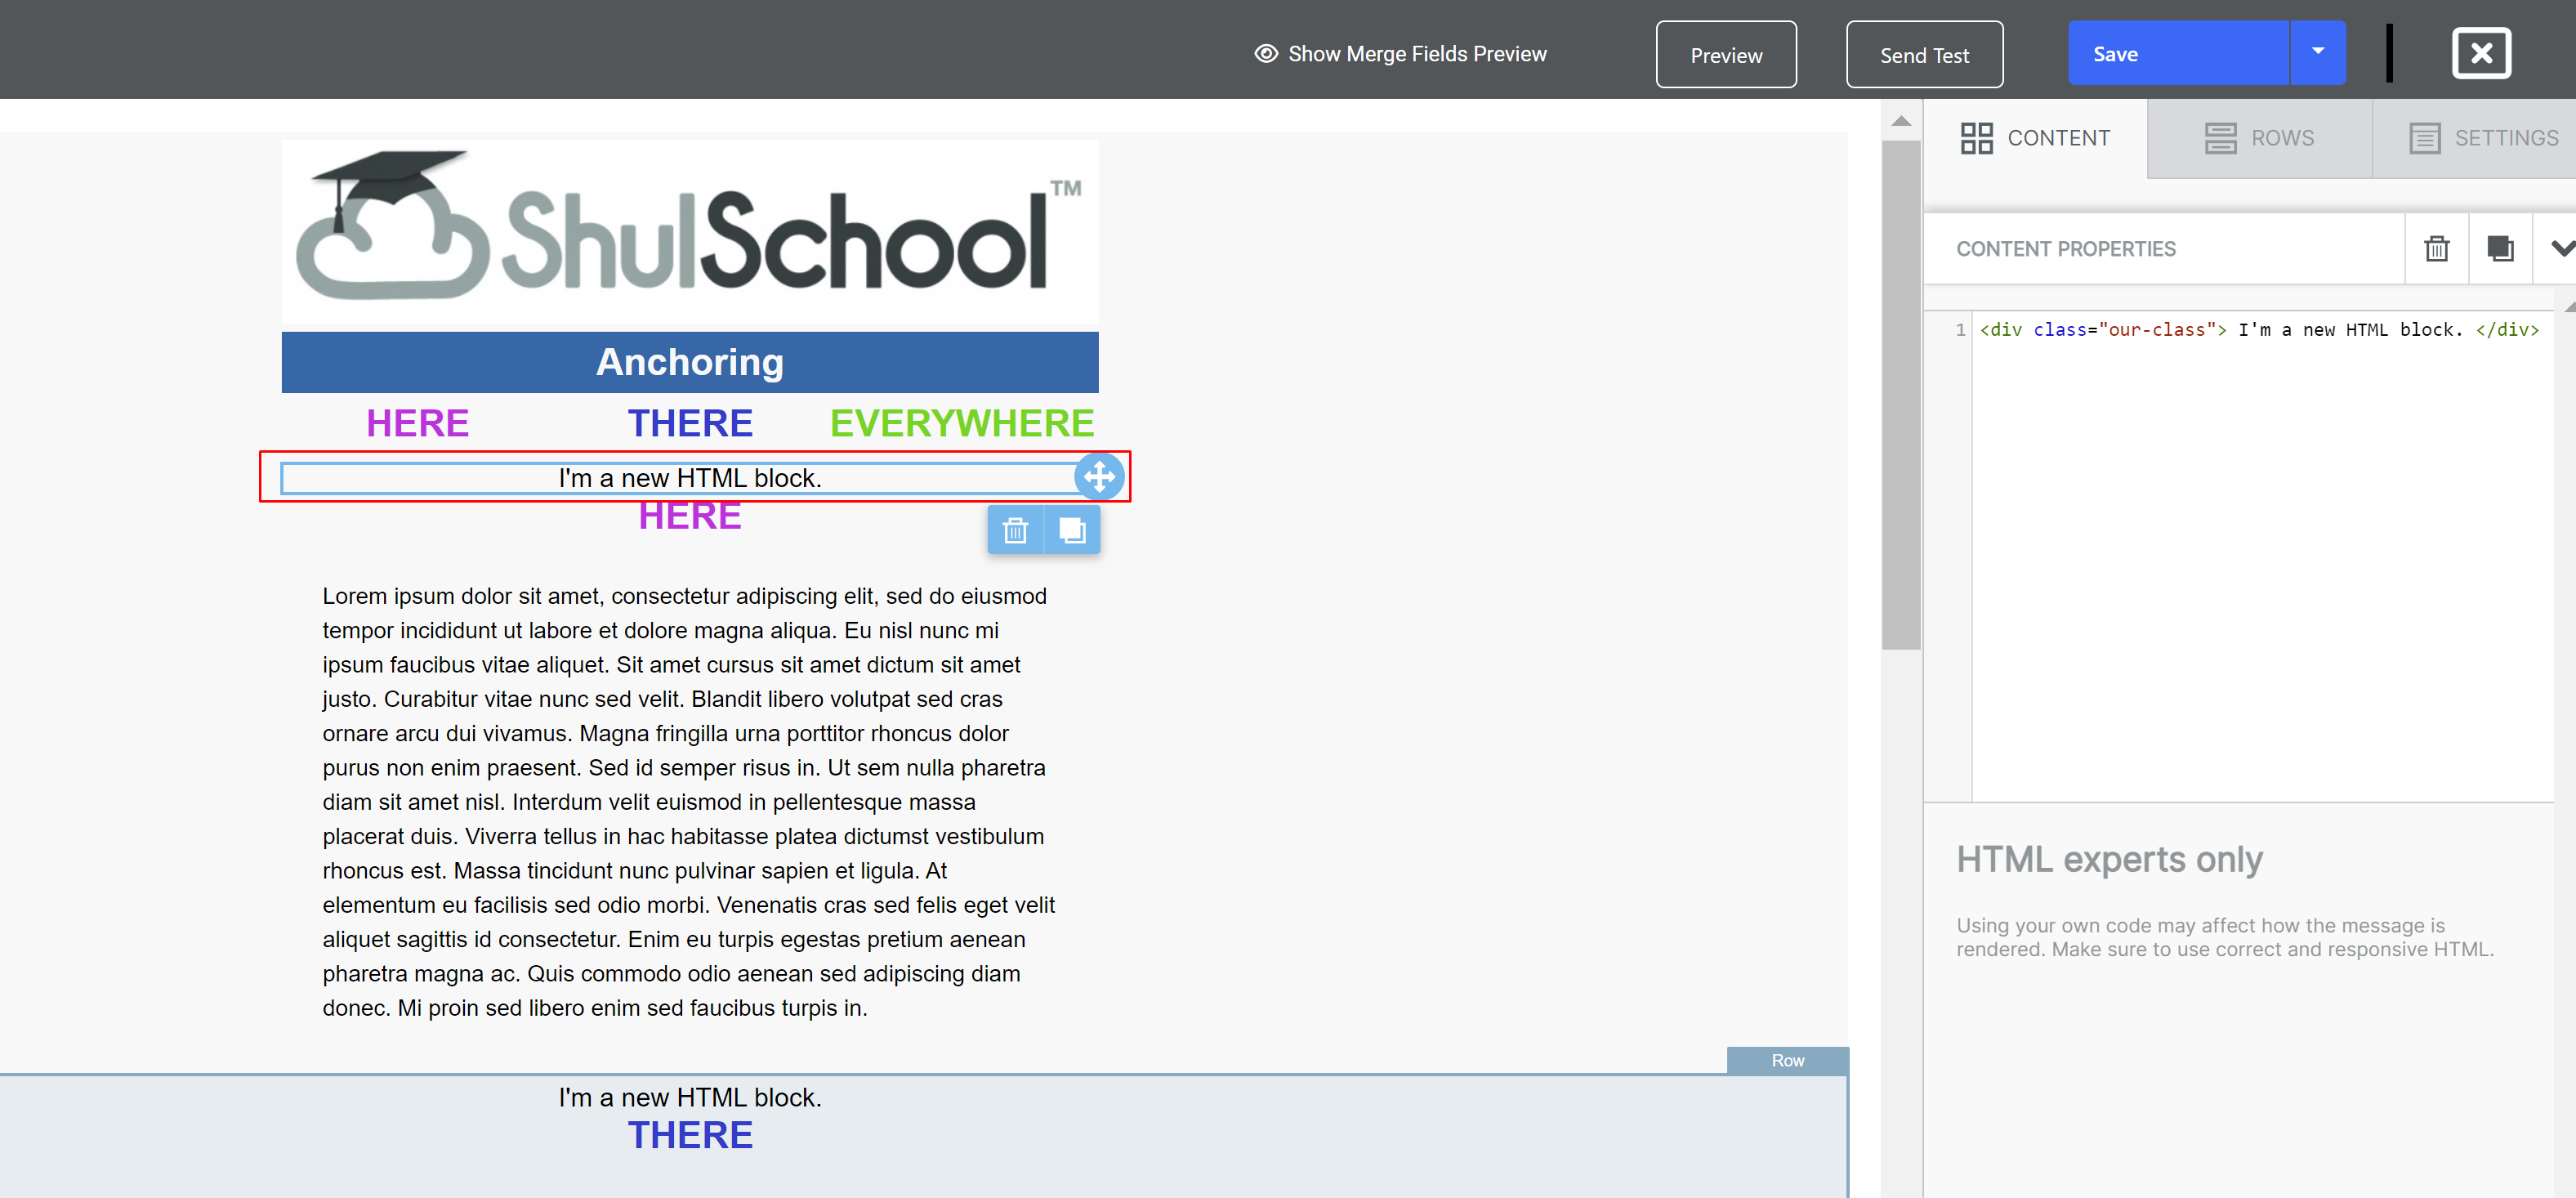
Task: Switch to the ROWS tab
Action: (x=2258, y=137)
